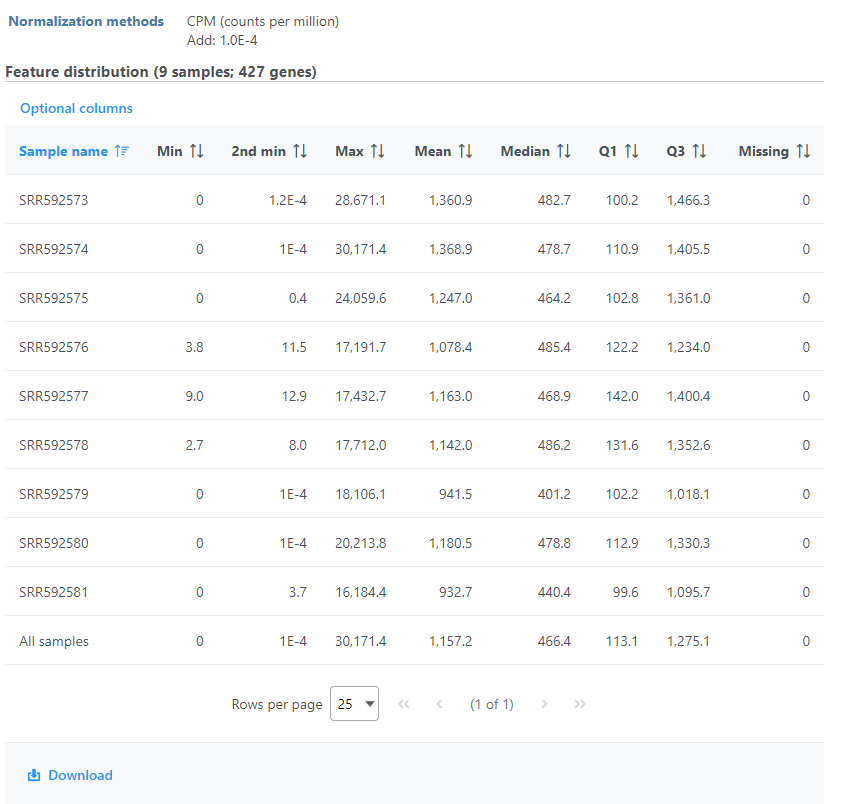Image resolution: width=842 pixels, height=804 pixels.
Task: Click Q3 value 1,466.3
Action: [688, 200]
